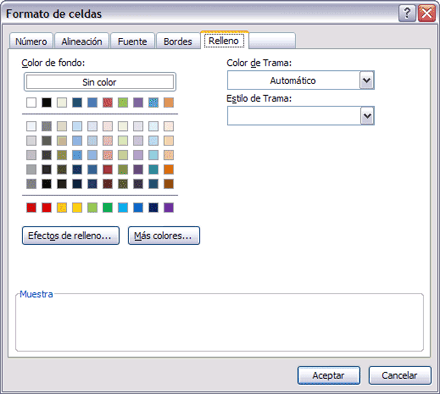Viewport: 440px width, 394px height.
Task: Click the Relleno tab
Action: click(x=224, y=41)
